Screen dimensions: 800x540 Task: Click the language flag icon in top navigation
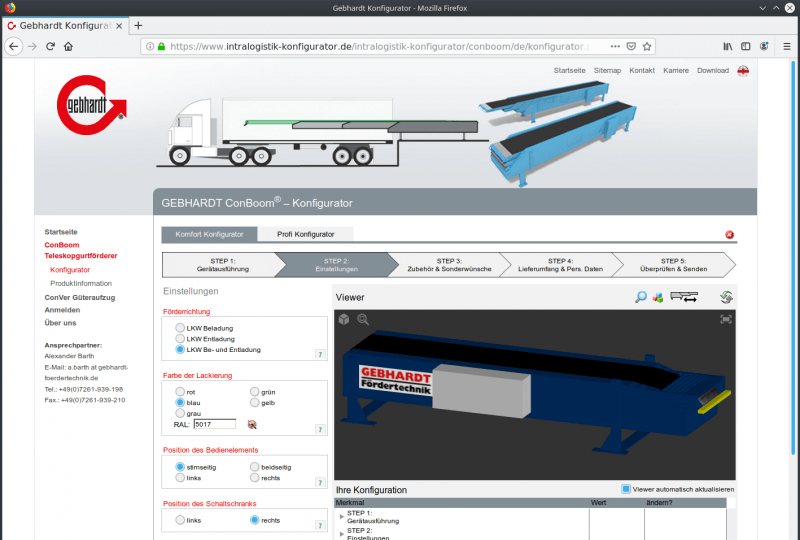coord(743,71)
